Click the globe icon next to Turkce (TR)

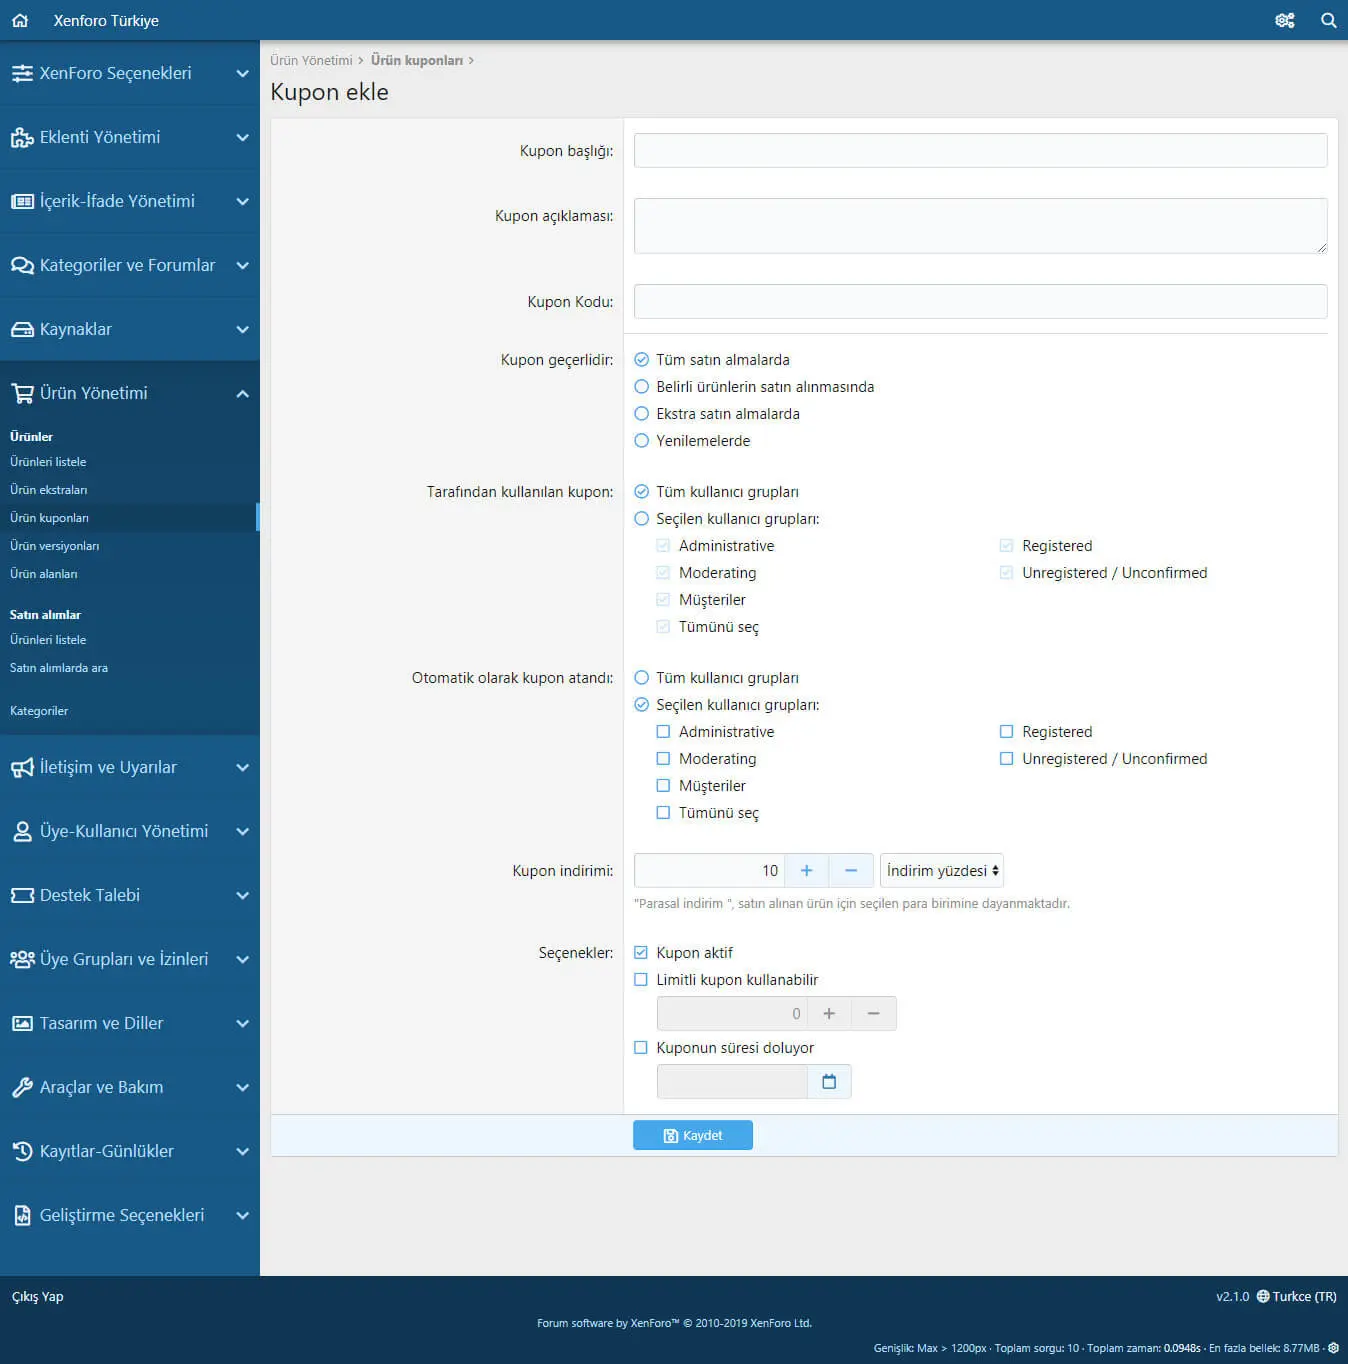[x=1263, y=1296]
